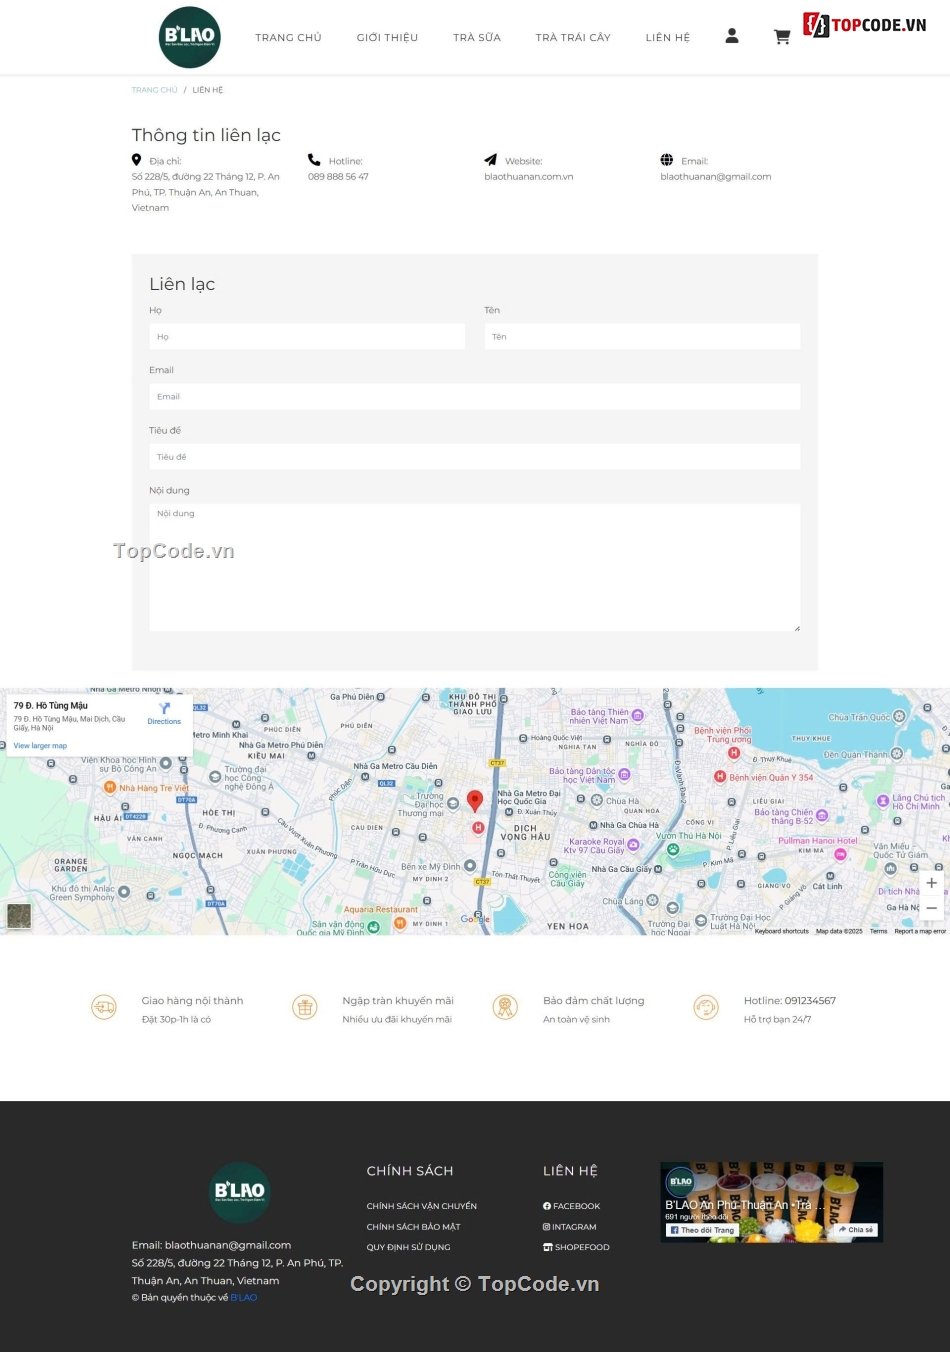Focus the Họ input field

coord(307,336)
